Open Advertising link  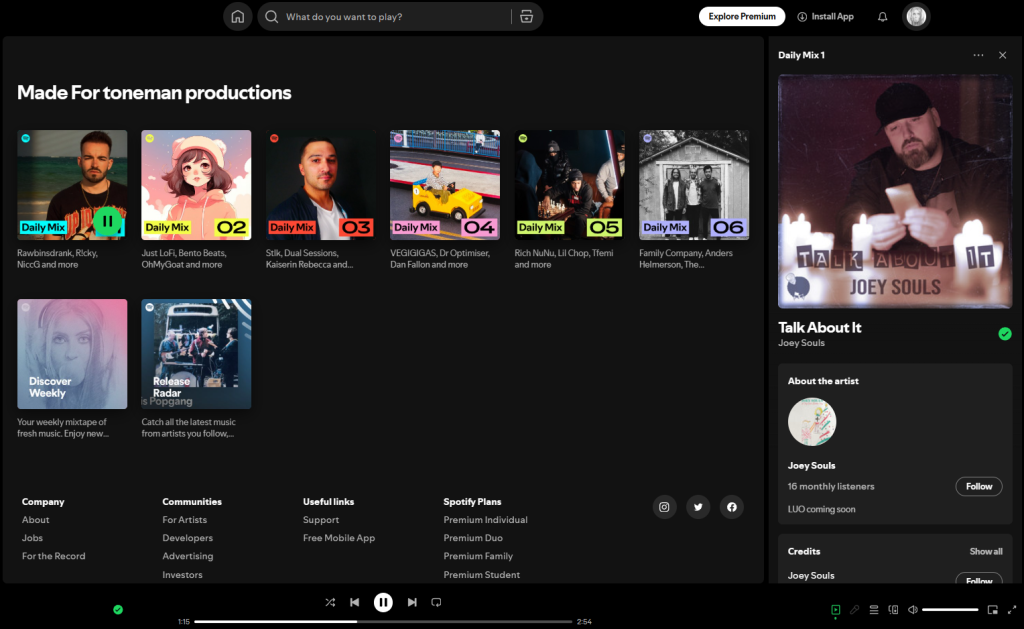(187, 556)
